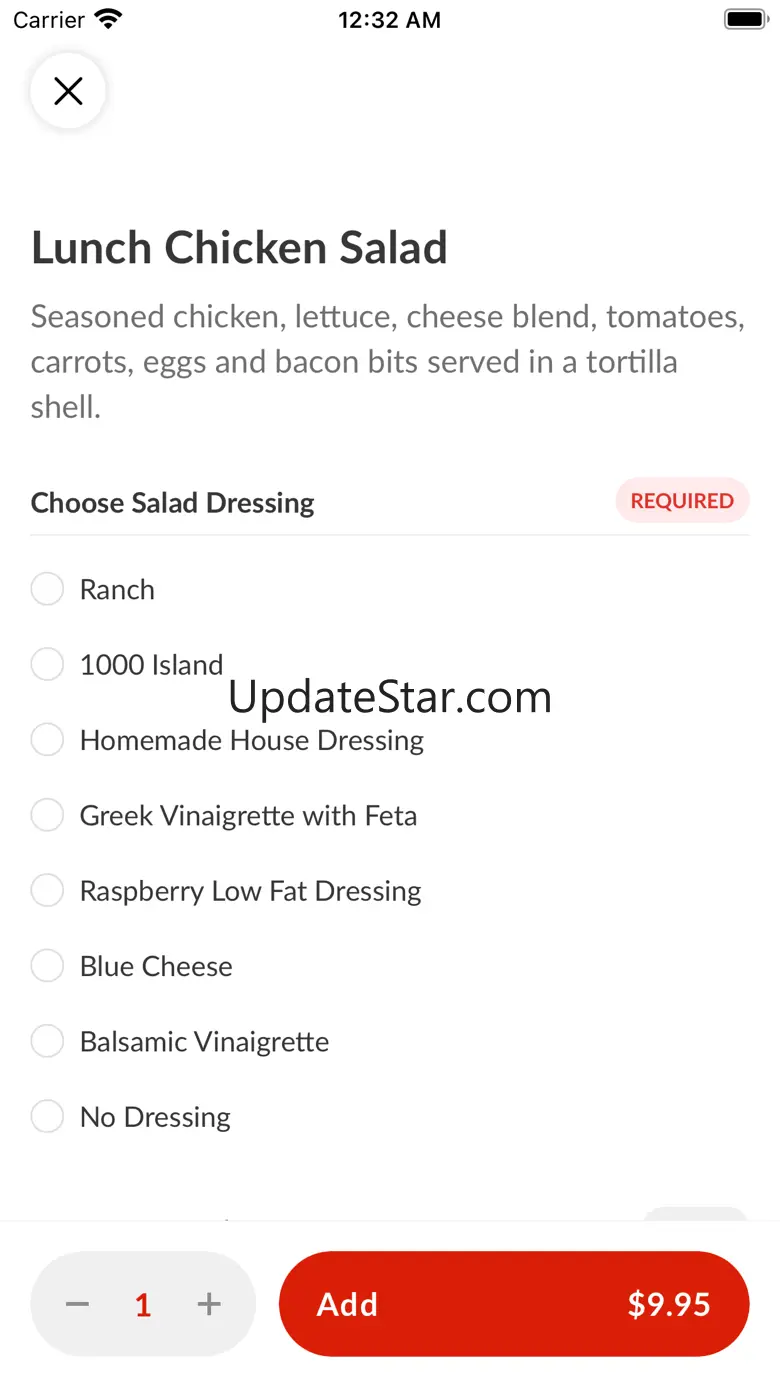Select the Blue Cheese radio button
Screen dimensions: 780x1387
47,966
